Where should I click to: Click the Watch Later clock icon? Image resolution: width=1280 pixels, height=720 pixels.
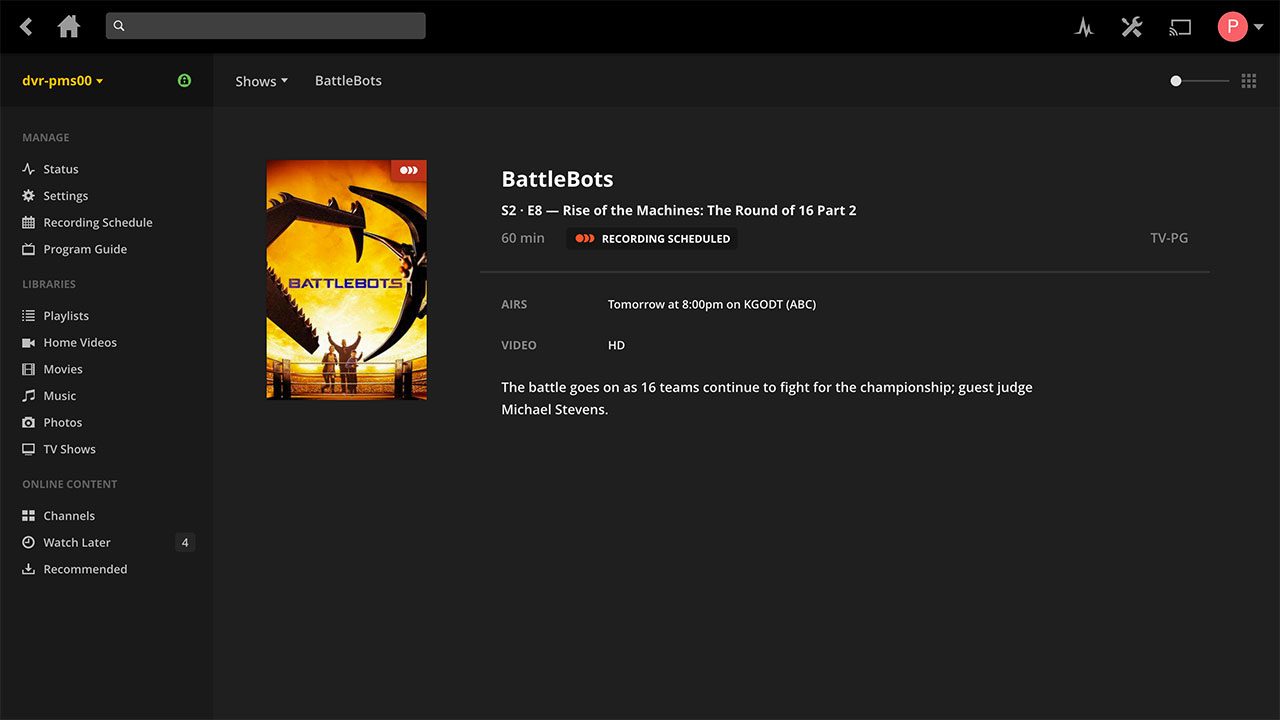[x=29, y=543]
